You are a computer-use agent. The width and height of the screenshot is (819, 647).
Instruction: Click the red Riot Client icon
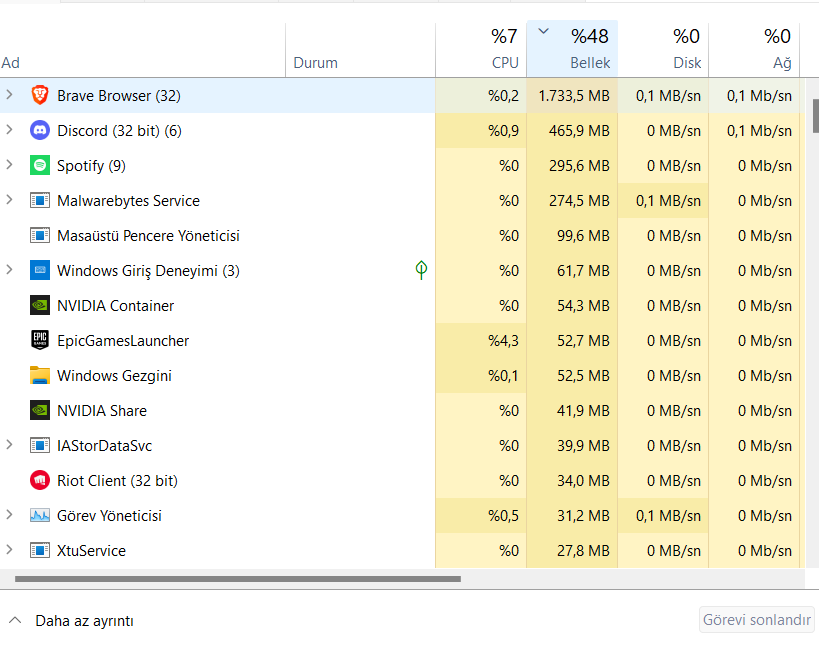point(40,481)
